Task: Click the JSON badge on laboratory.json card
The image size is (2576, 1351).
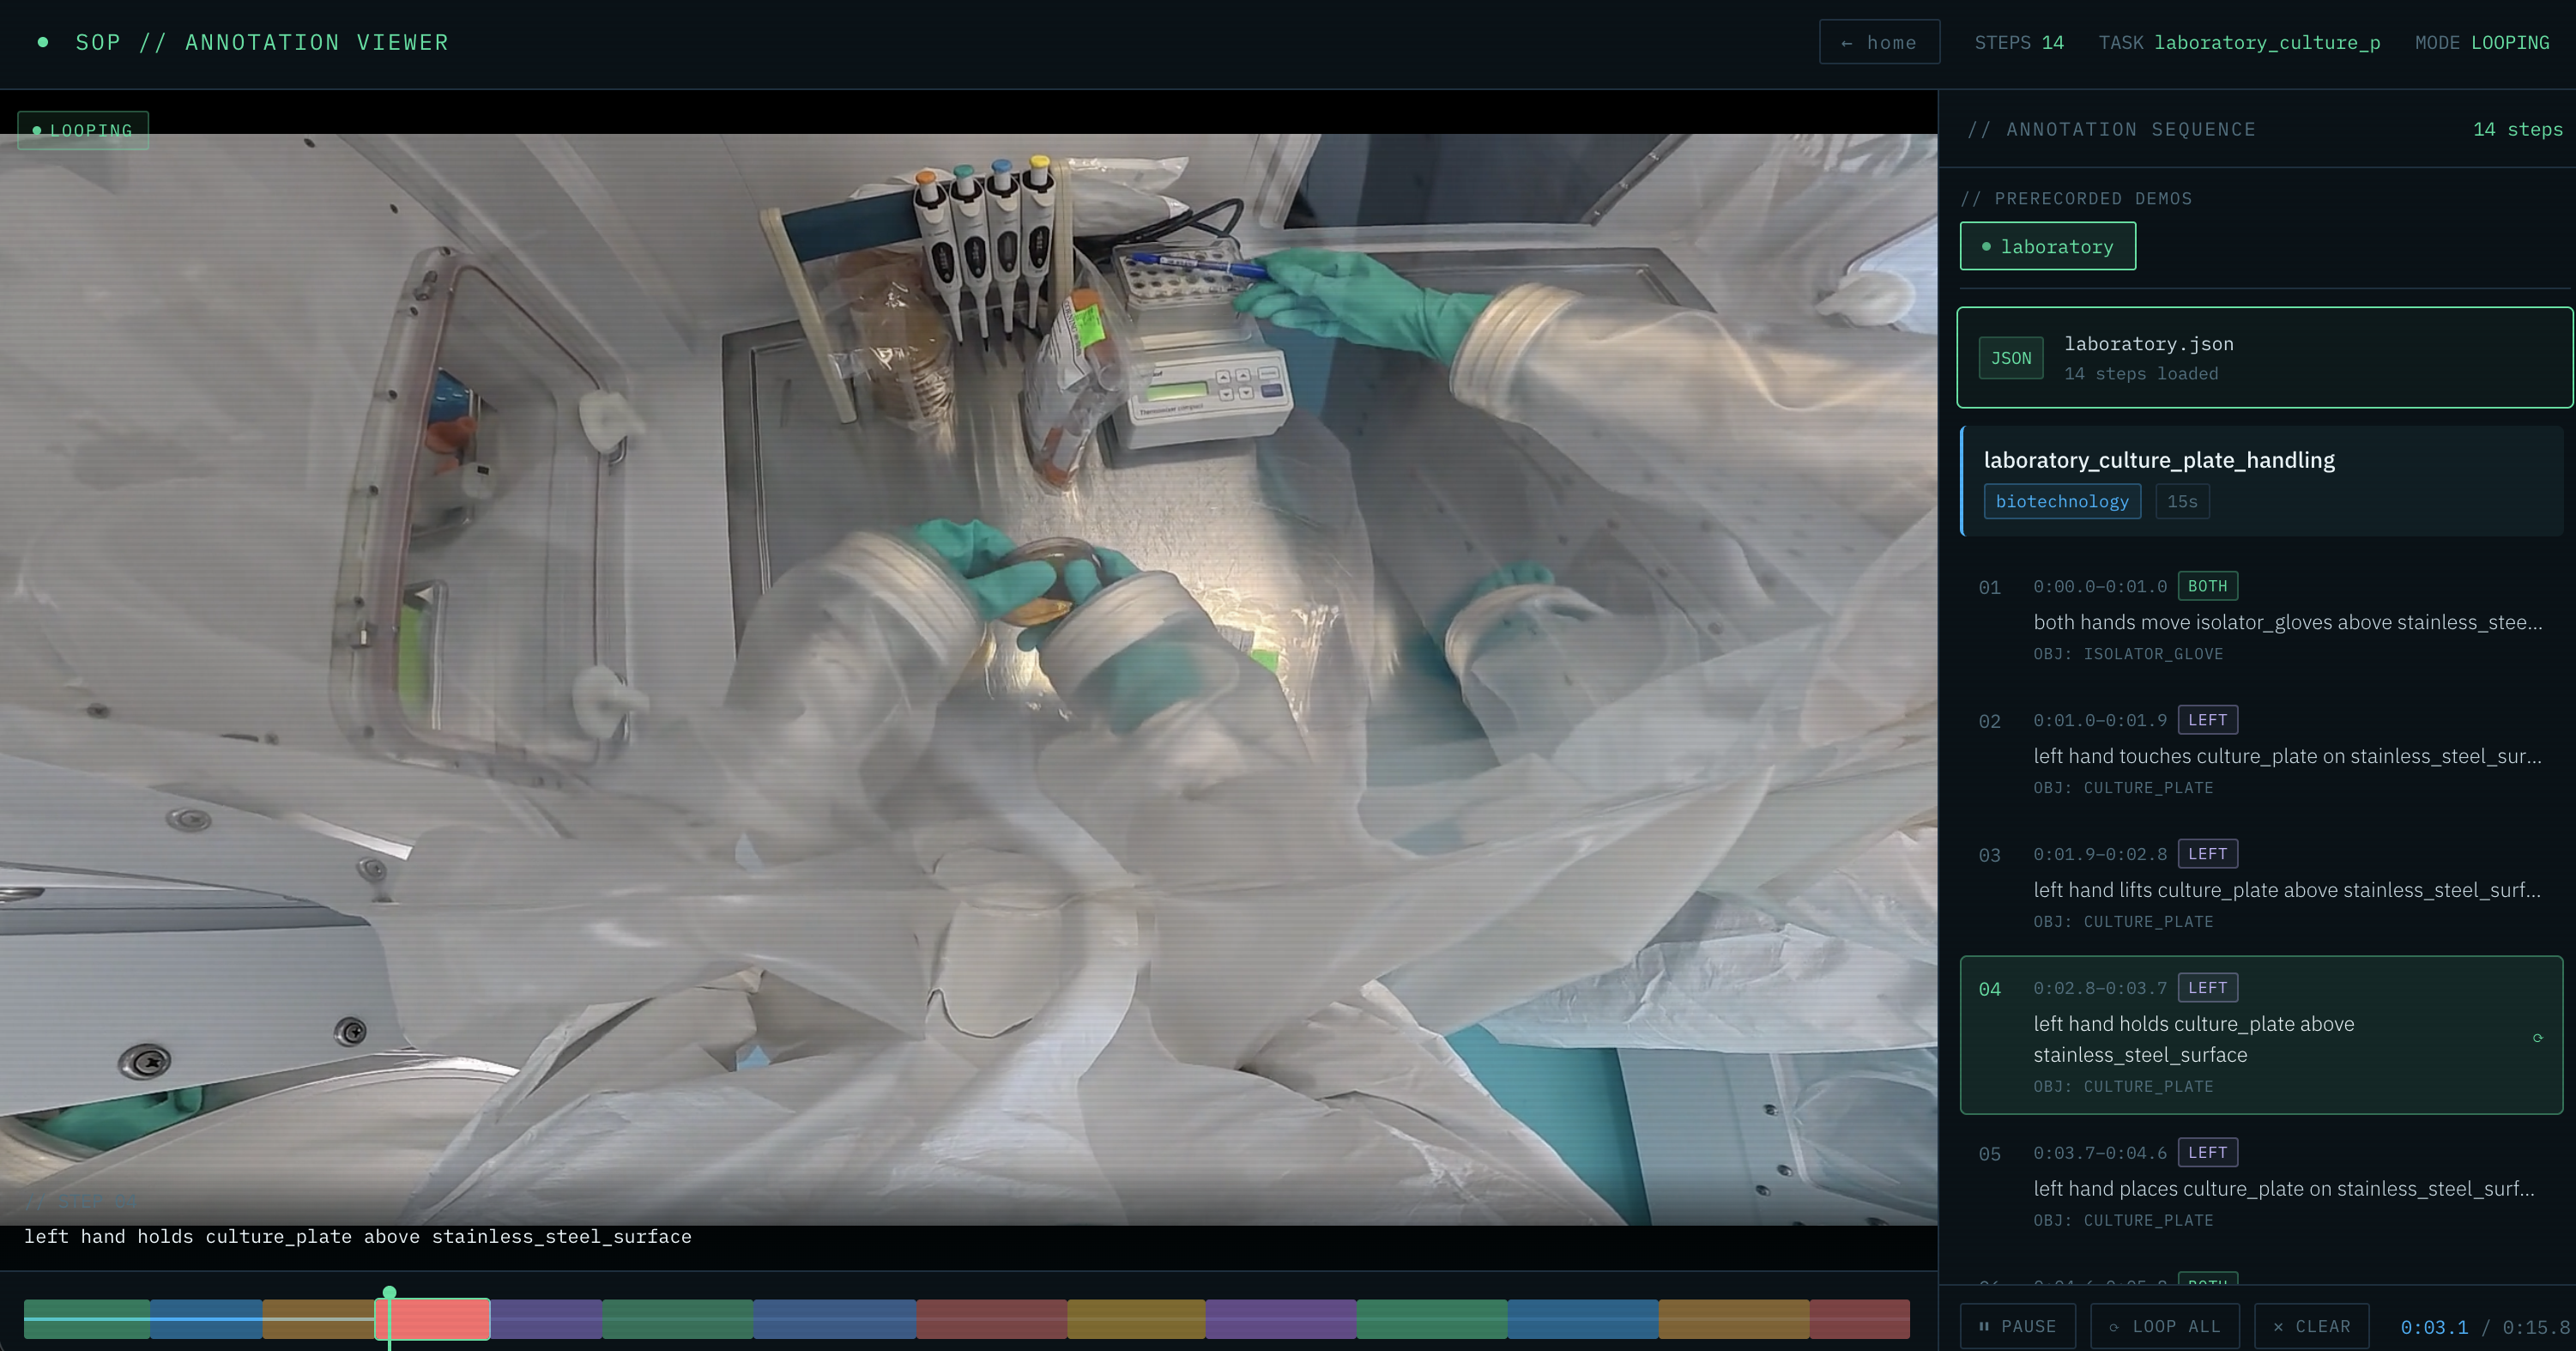Action: [x=2010, y=358]
